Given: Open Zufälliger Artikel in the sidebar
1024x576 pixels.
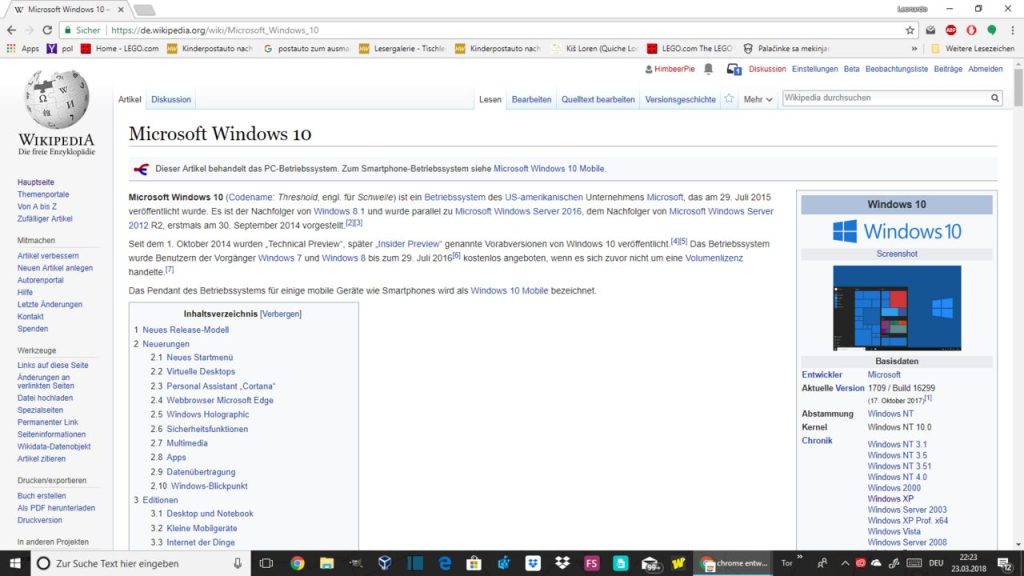Looking at the screenshot, I should (44, 219).
